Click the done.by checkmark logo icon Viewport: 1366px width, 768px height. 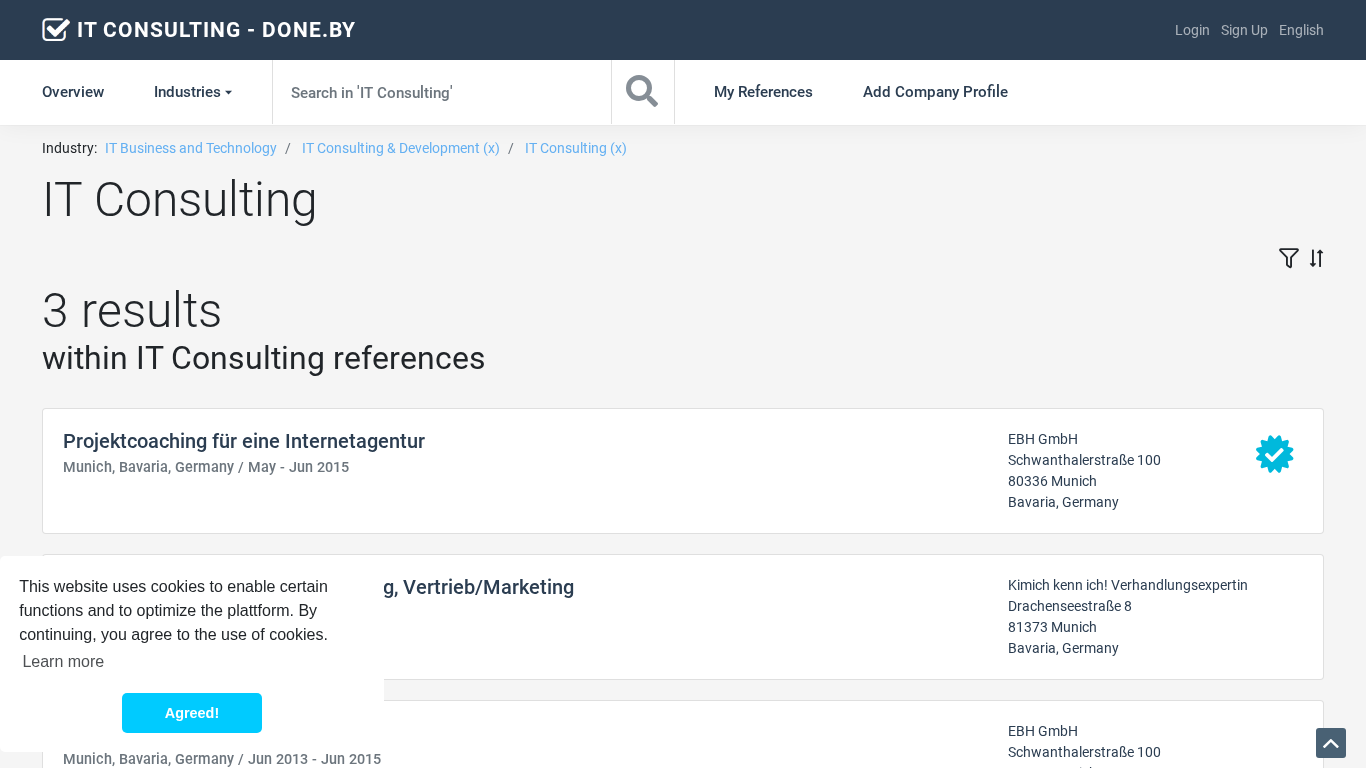point(55,30)
